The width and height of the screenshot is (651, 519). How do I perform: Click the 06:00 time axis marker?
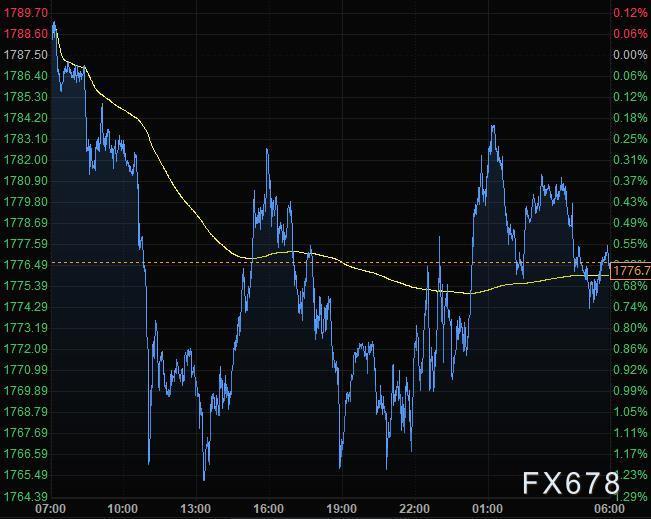(596, 508)
